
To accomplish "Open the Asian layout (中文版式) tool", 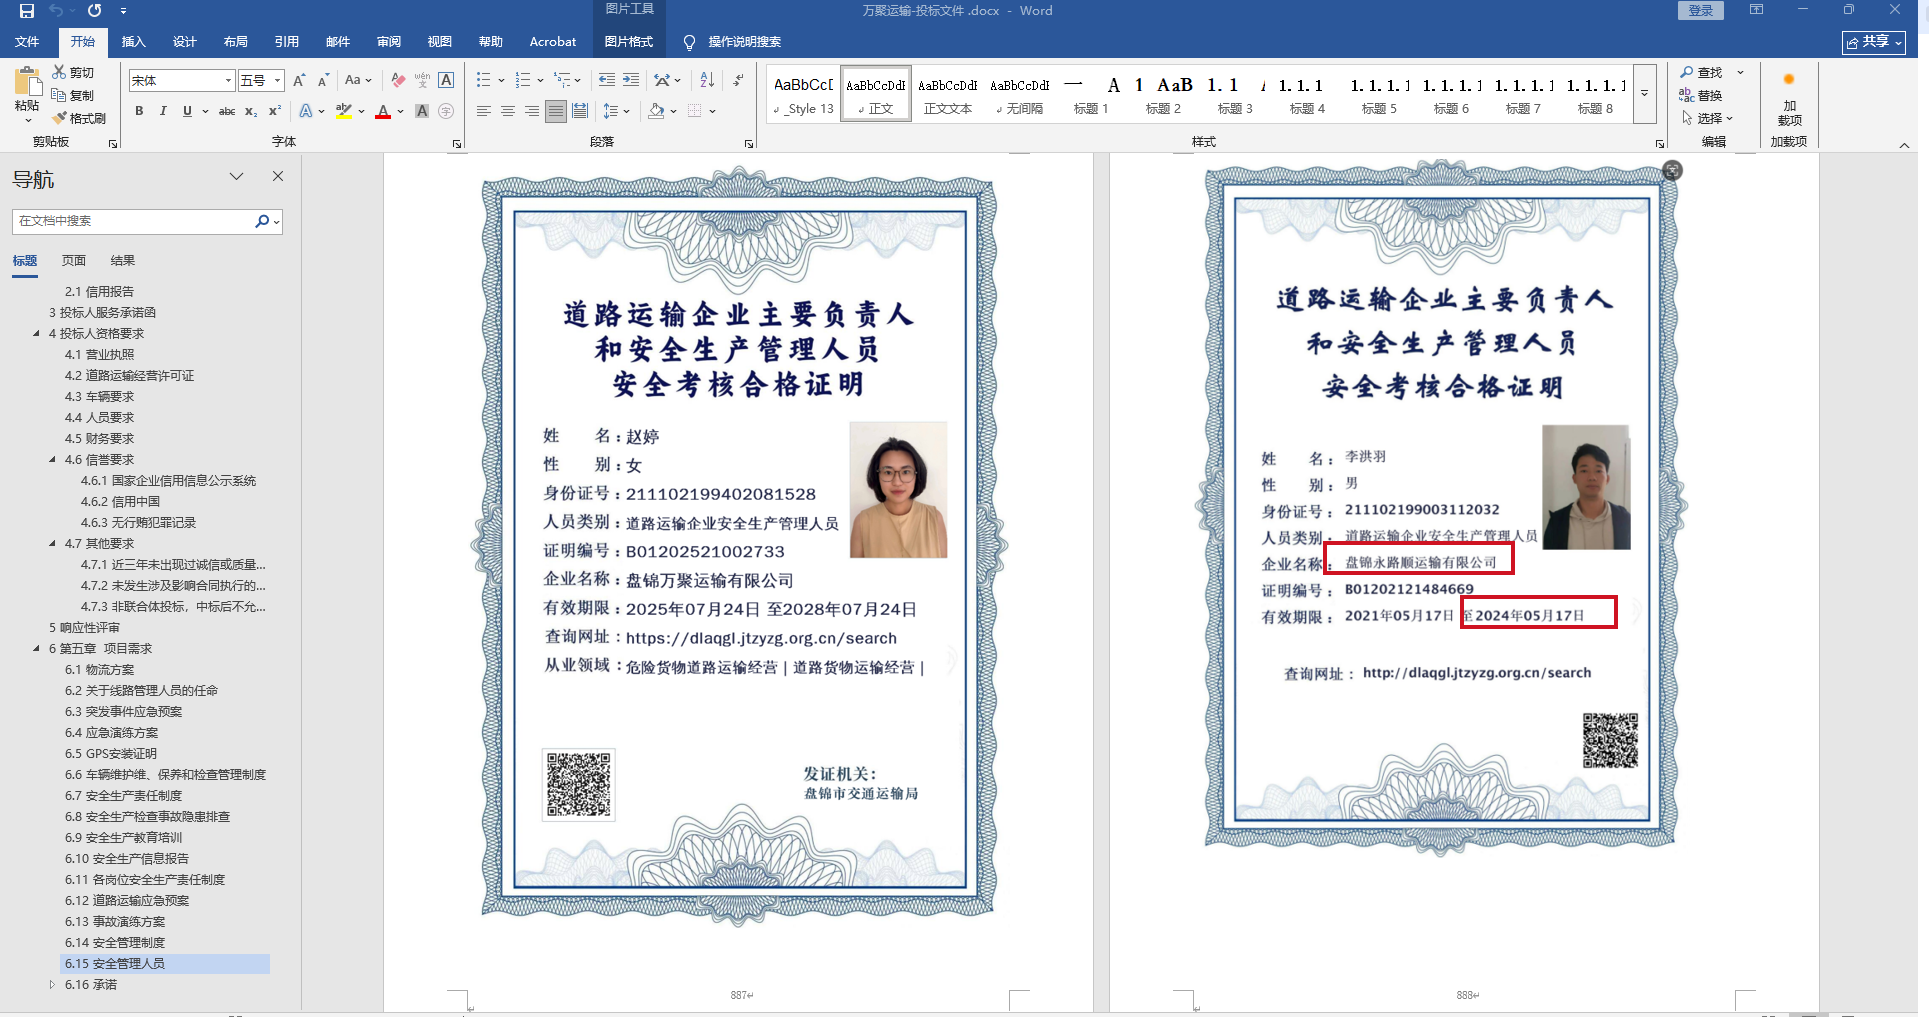I will (662, 80).
